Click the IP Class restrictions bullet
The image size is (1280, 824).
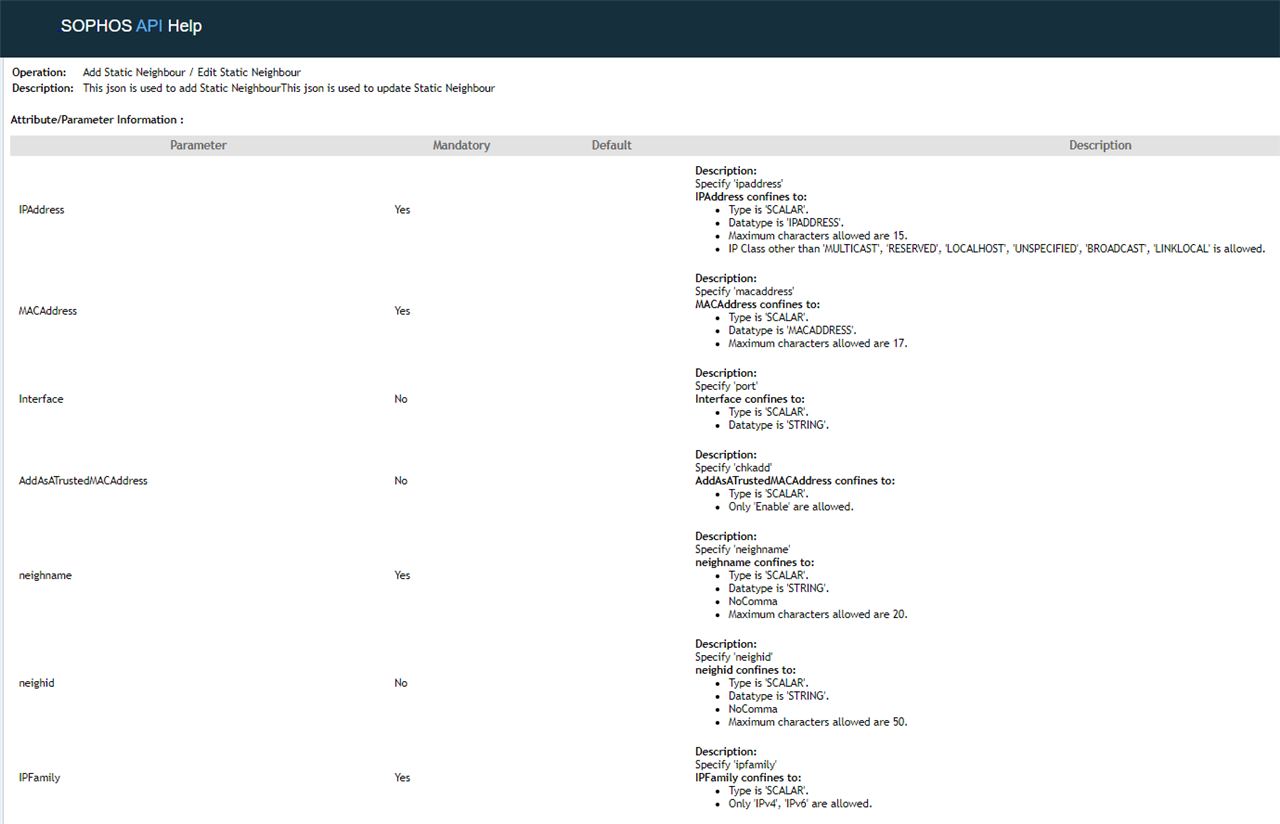(997, 249)
